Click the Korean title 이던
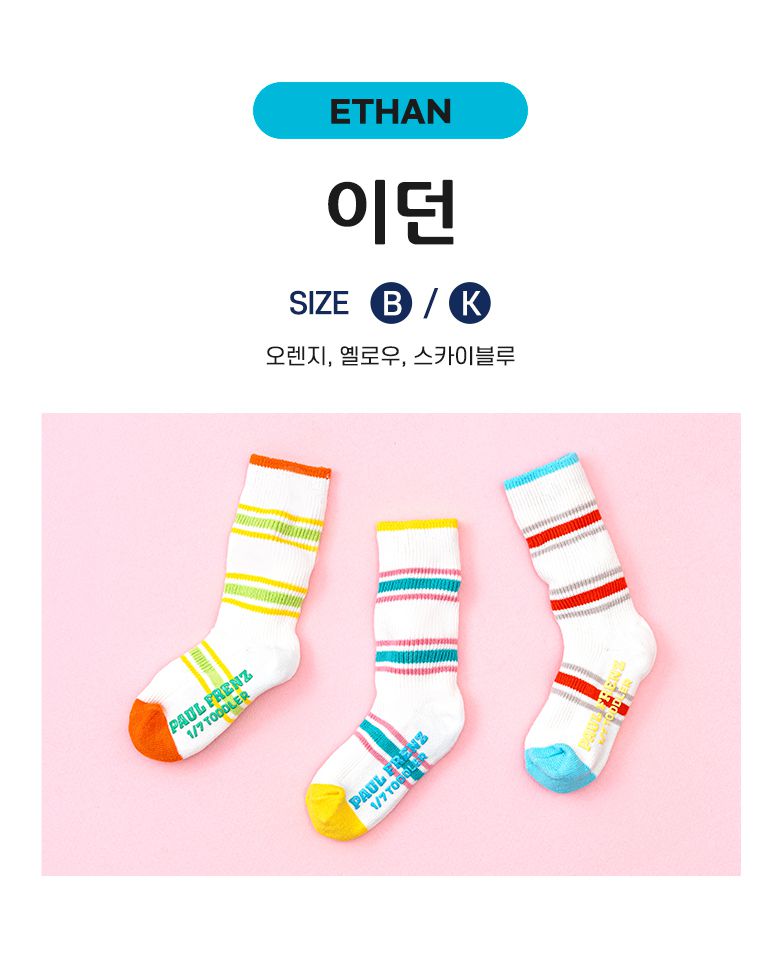Screen dimensions: 780x961 coord(390,211)
